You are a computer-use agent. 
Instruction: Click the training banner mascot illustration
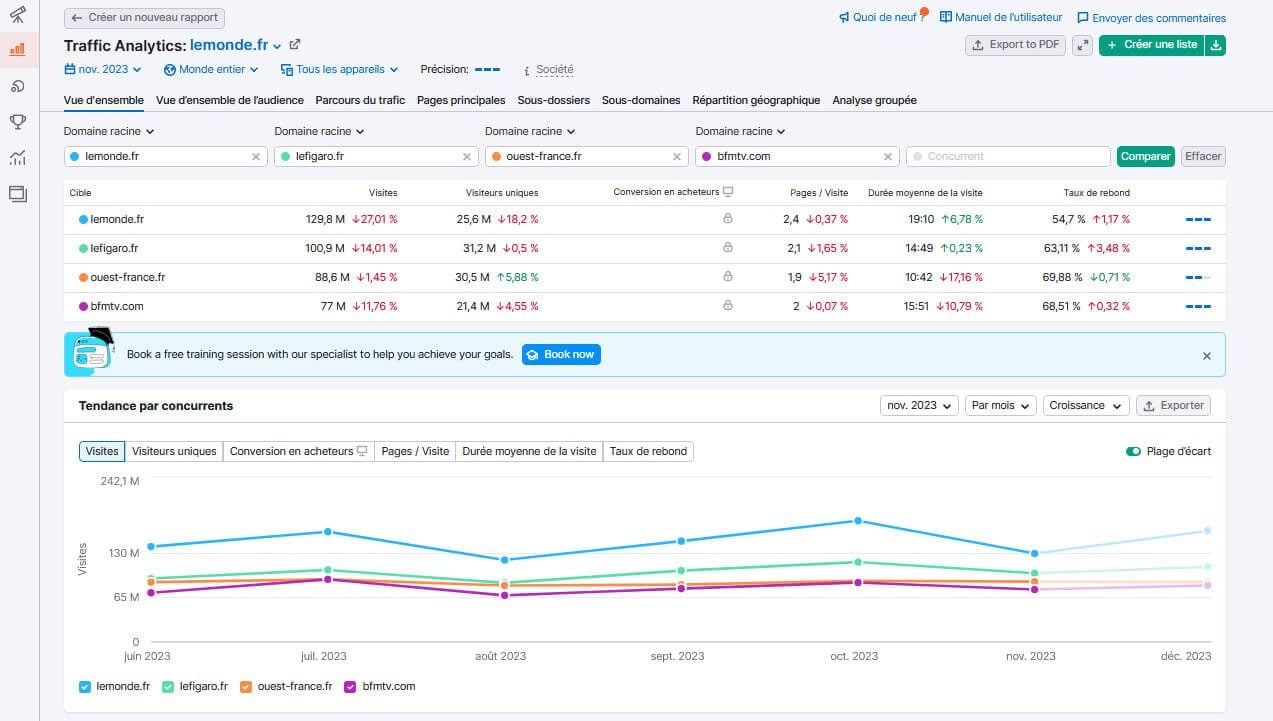92,352
